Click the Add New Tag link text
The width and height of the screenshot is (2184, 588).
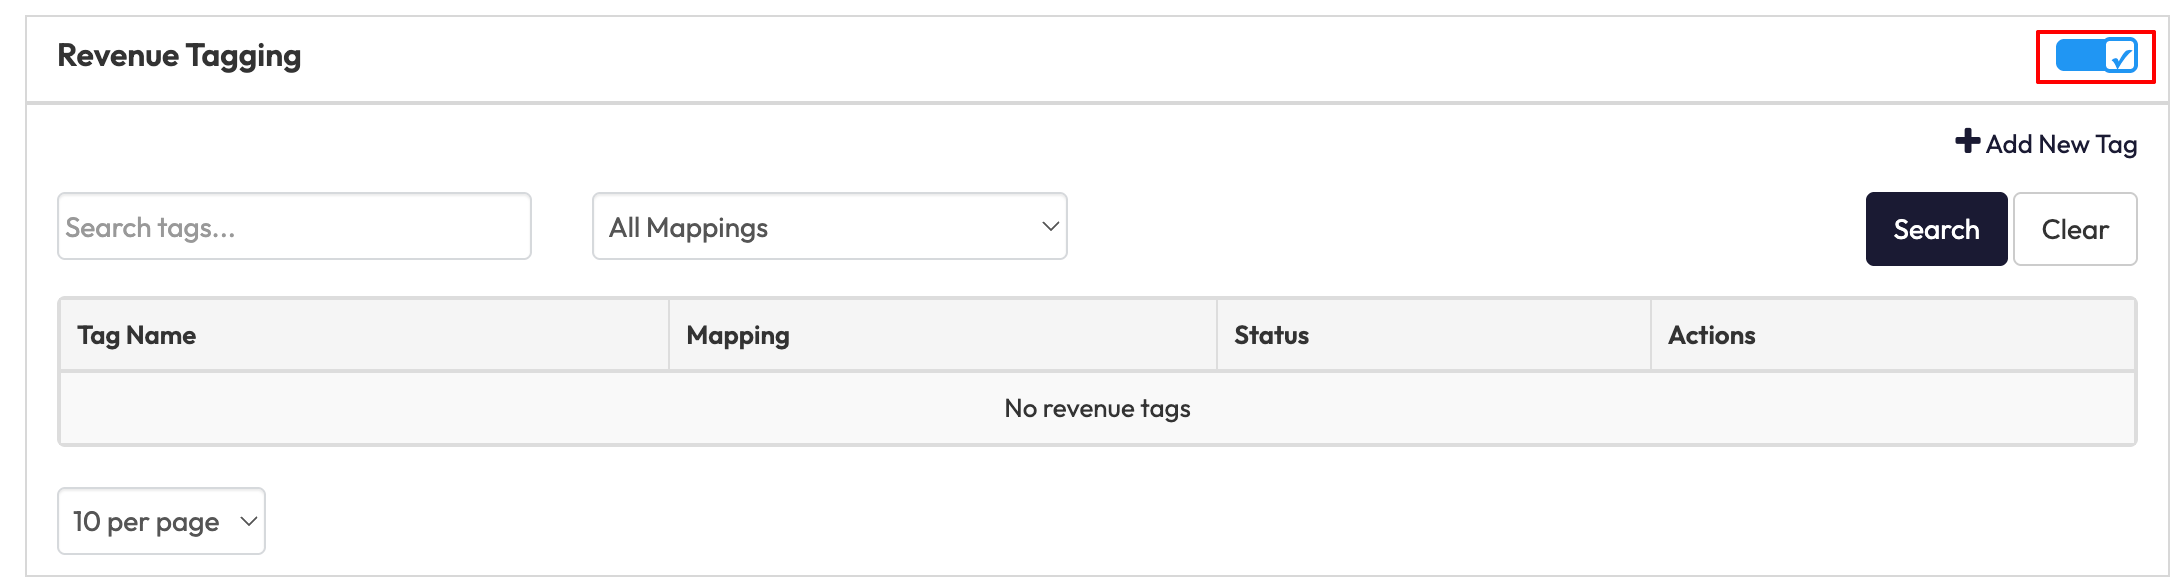pos(2061,145)
